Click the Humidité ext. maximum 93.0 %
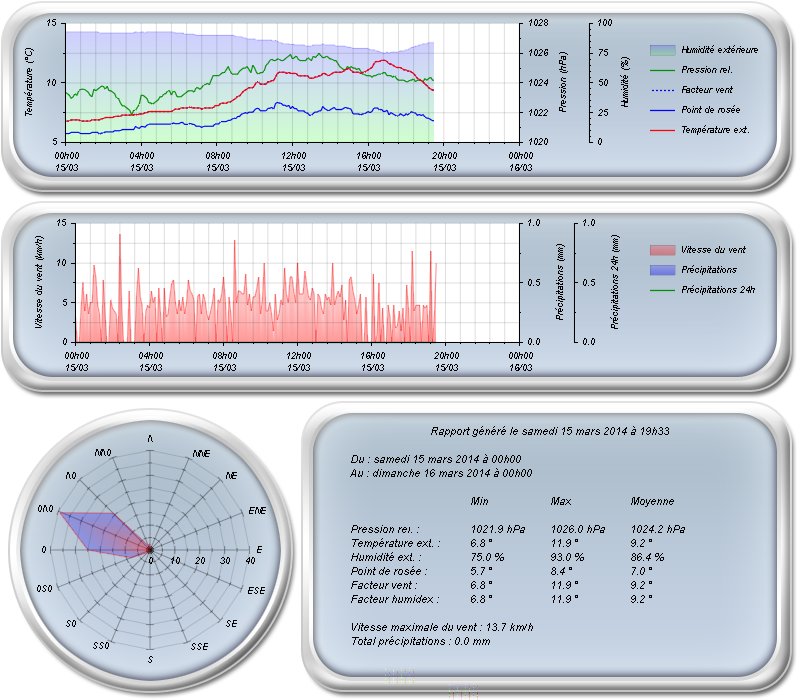This screenshot has height=700, width=800. (x=567, y=558)
